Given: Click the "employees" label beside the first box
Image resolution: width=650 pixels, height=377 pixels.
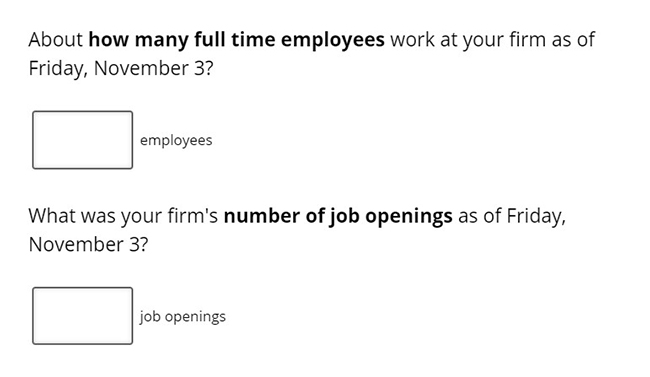Looking at the screenshot, I should [176, 141].
